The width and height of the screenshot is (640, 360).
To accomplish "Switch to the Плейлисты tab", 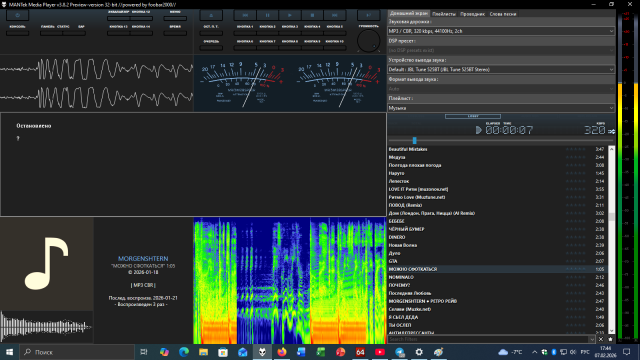I will [x=444, y=14].
